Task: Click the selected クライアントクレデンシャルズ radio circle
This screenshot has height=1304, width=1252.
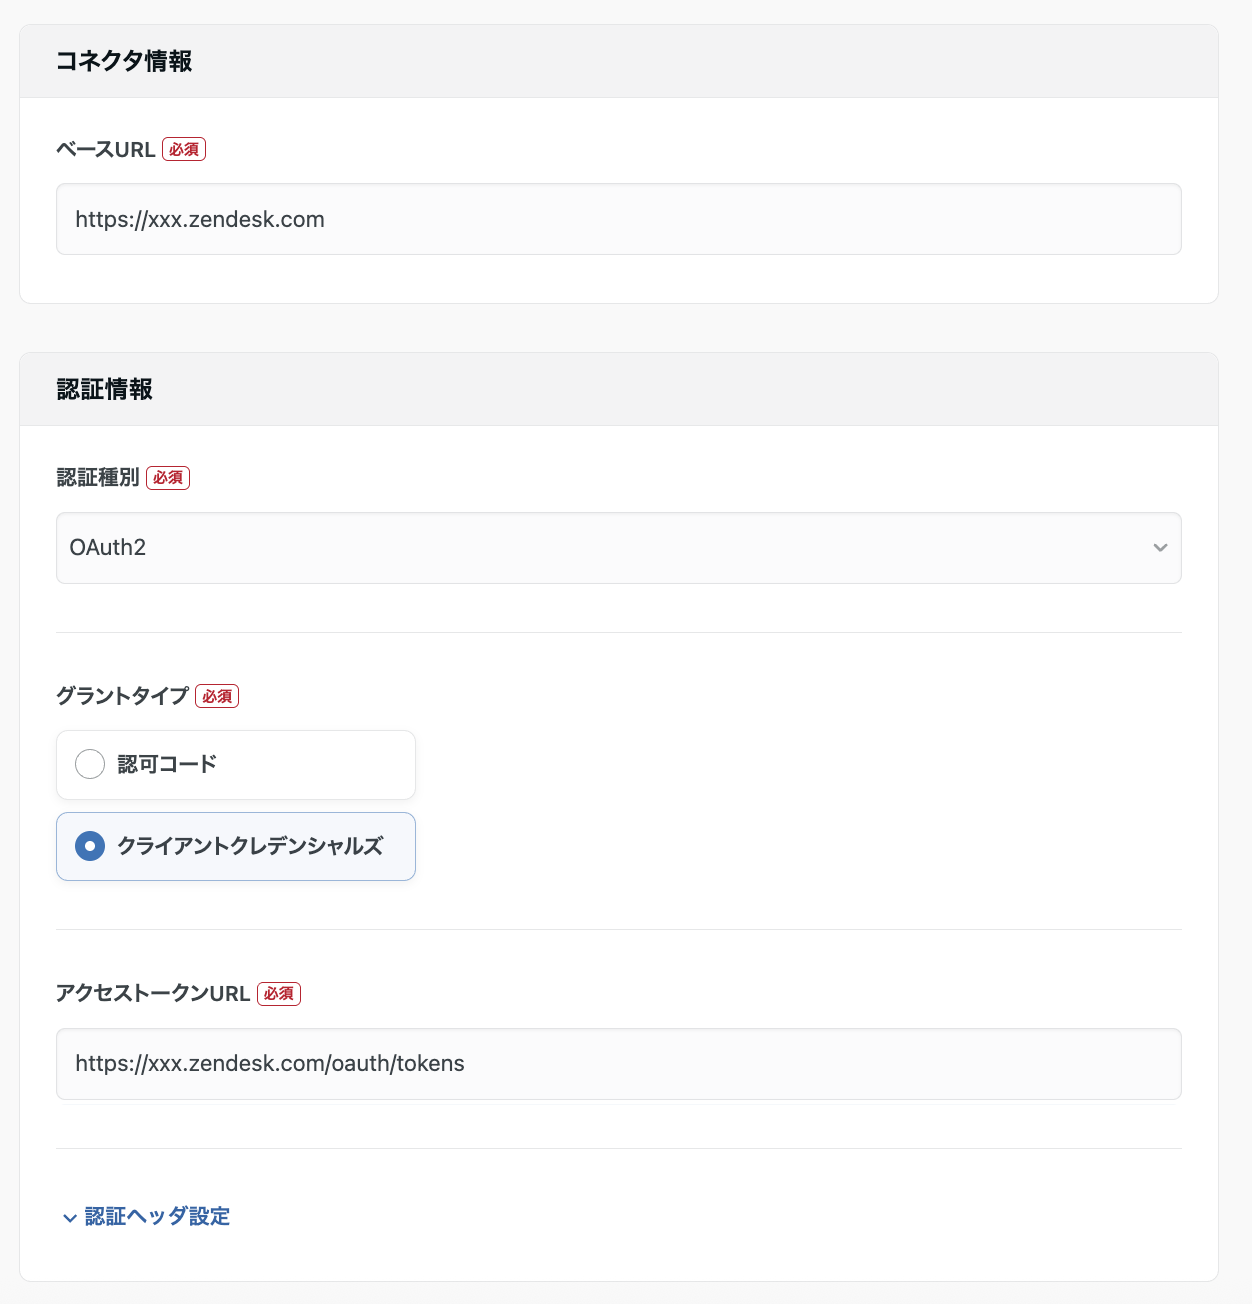Action: point(90,846)
